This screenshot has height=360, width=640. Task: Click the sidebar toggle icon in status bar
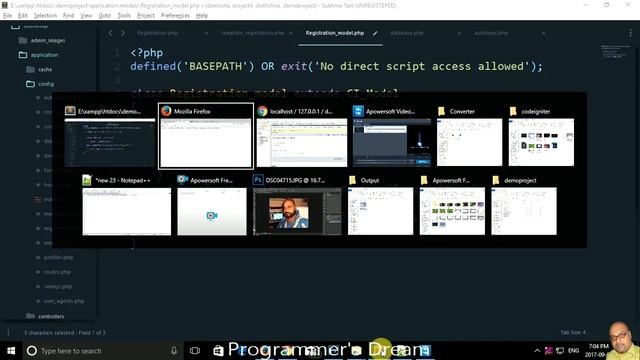(x=9, y=333)
